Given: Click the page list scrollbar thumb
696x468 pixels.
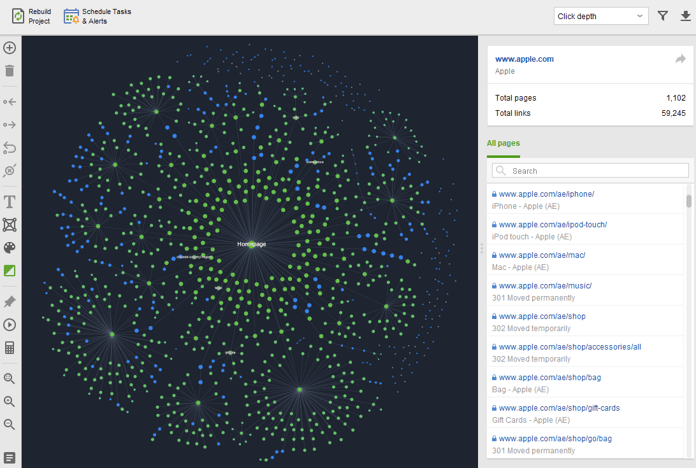Looking at the screenshot, I should point(688,201).
